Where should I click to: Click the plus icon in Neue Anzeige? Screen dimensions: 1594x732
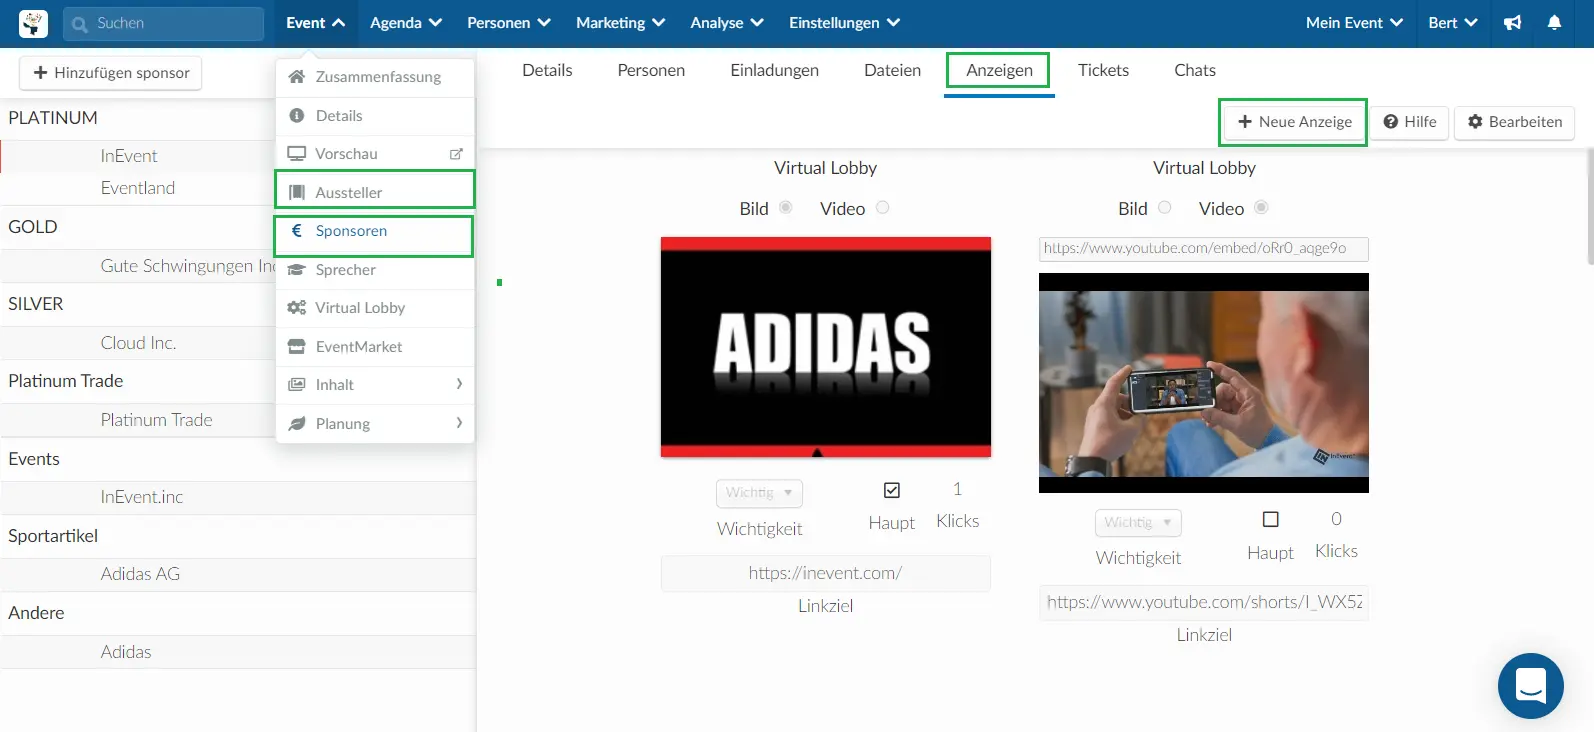pyautogui.click(x=1245, y=122)
